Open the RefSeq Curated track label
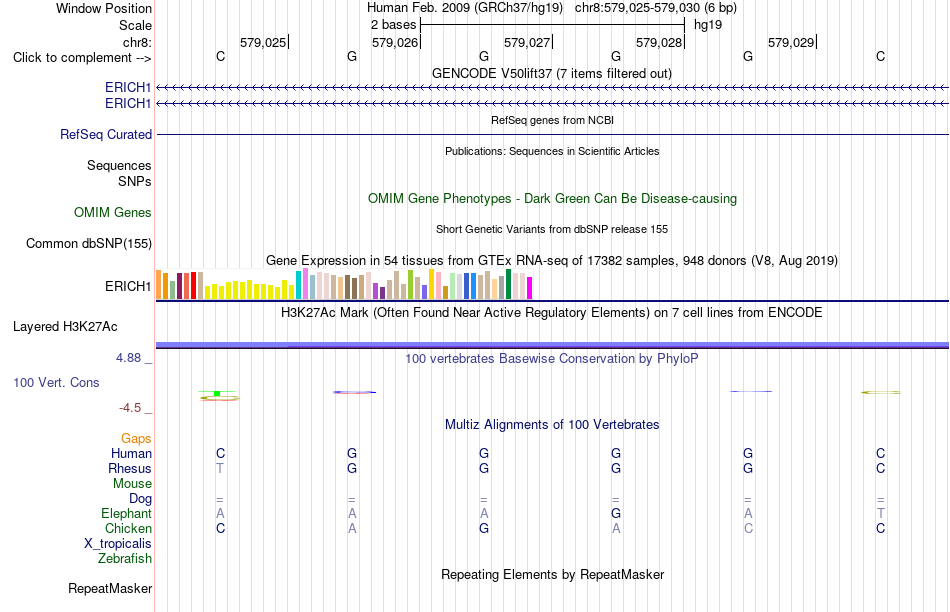The width and height of the screenshot is (950, 612). pos(105,135)
